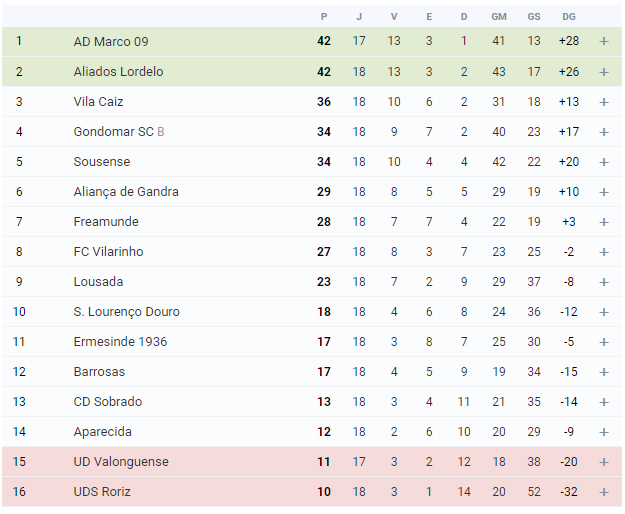Click the plus icon on Sousense row
This screenshot has width=625, height=514.
603,162
